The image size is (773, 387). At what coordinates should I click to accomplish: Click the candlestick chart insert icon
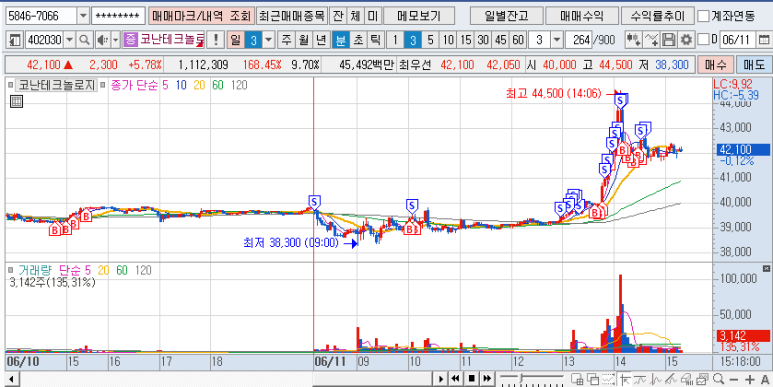point(634,40)
